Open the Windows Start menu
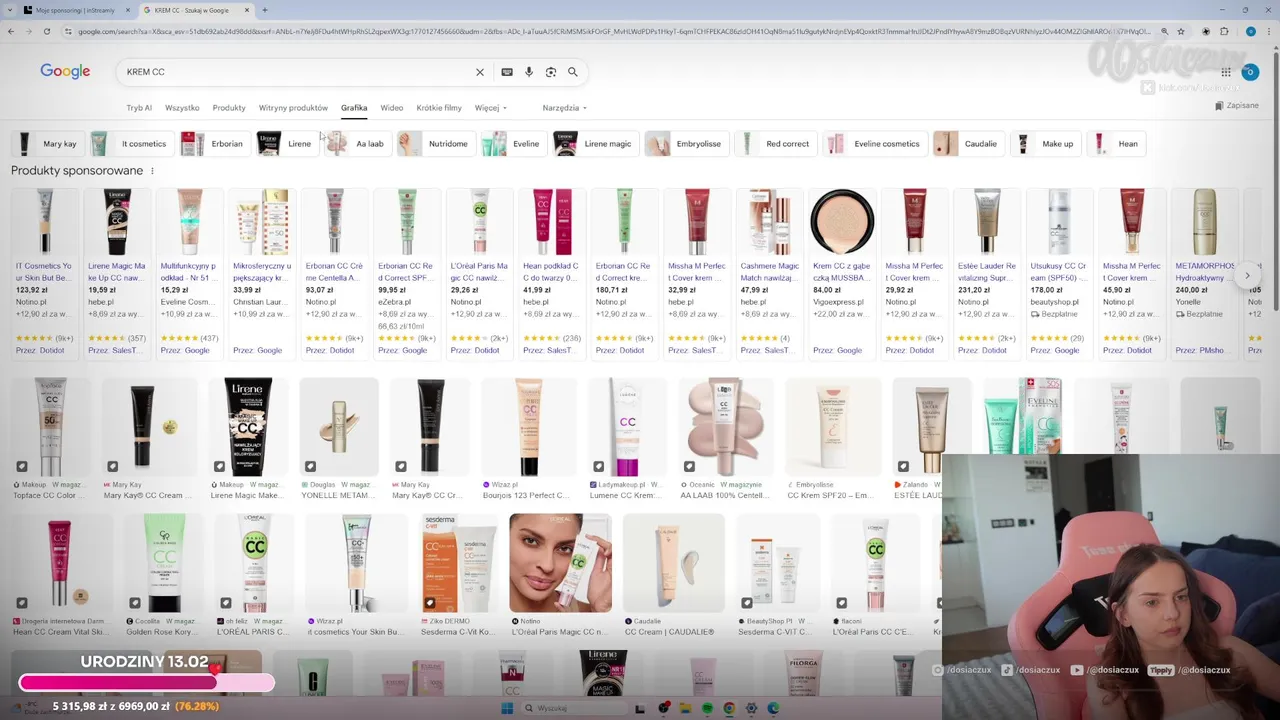Viewport: 1280px width, 720px height. 507,708
